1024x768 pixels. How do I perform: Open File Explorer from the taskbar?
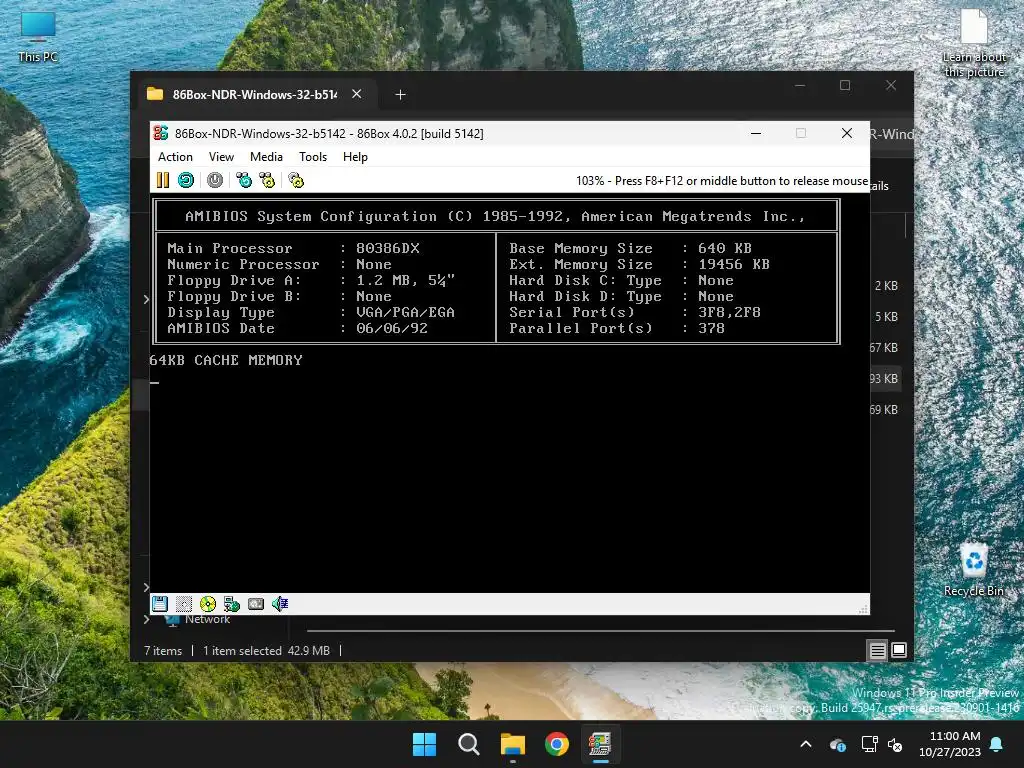[513, 744]
